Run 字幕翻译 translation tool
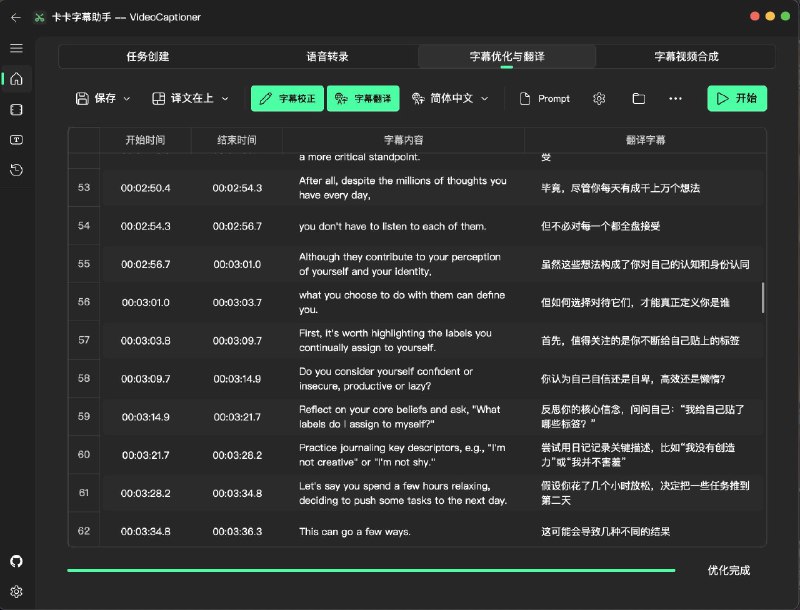Image resolution: width=800 pixels, height=610 pixels. tap(364, 99)
